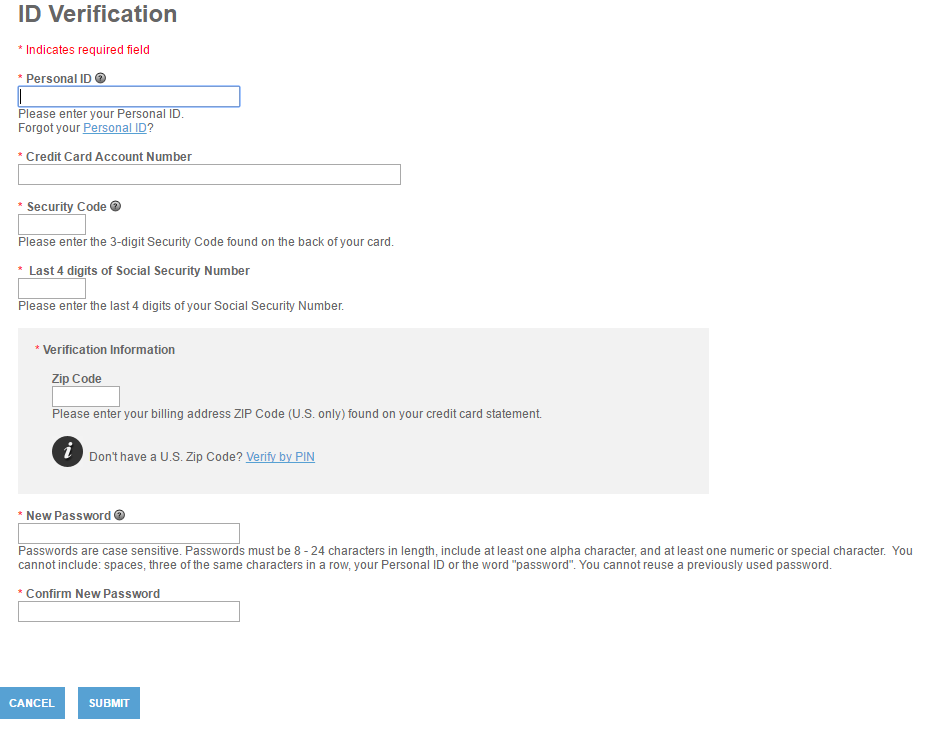Click the black info icon beside Zip Code note
The image size is (926, 732).
point(67,452)
